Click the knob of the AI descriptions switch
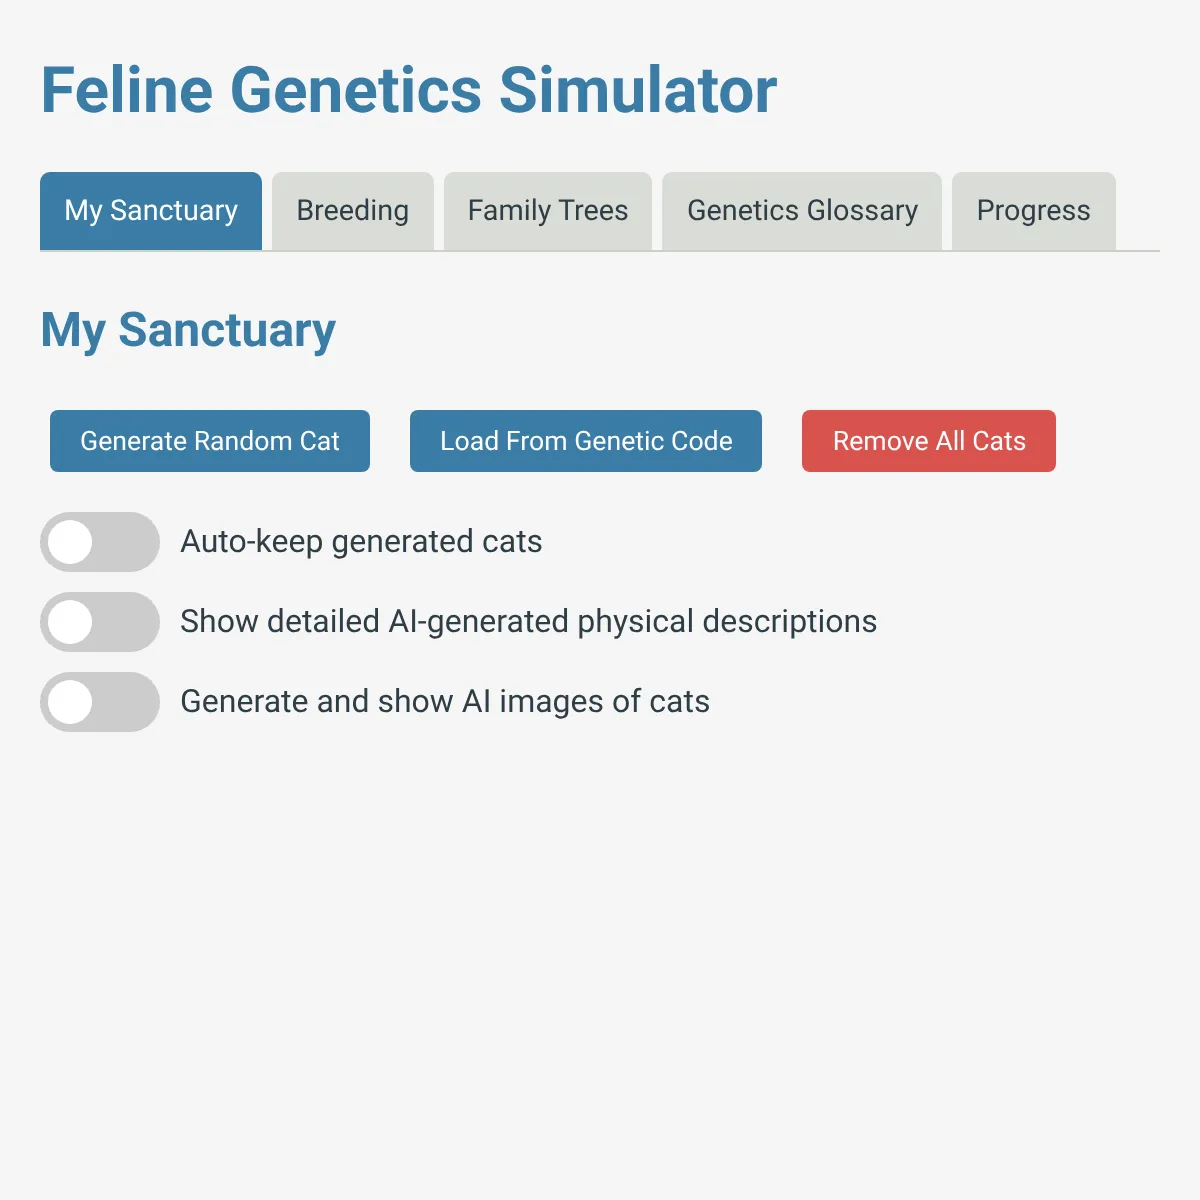 (x=70, y=622)
